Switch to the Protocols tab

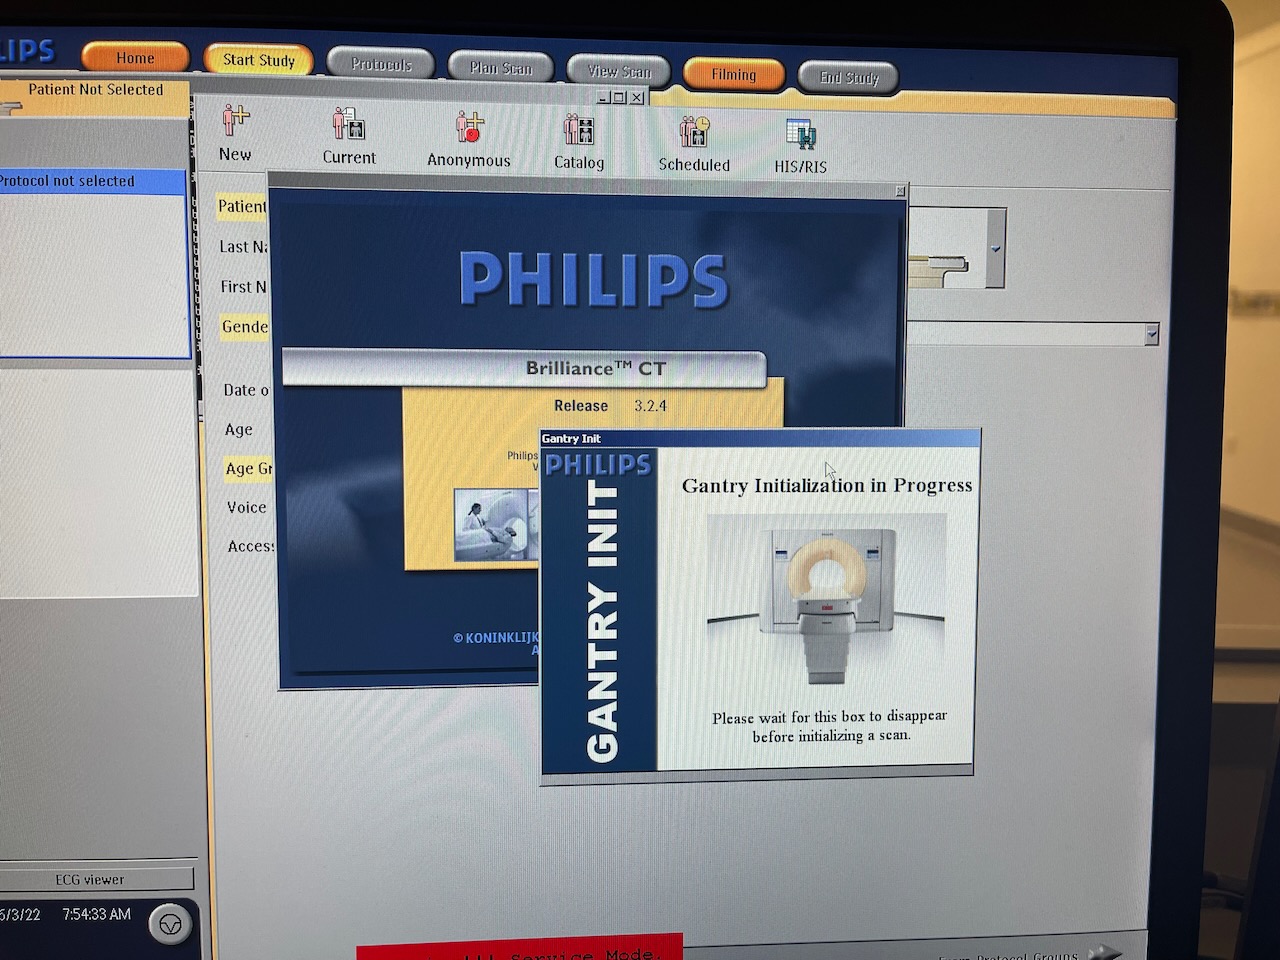[381, 64]
